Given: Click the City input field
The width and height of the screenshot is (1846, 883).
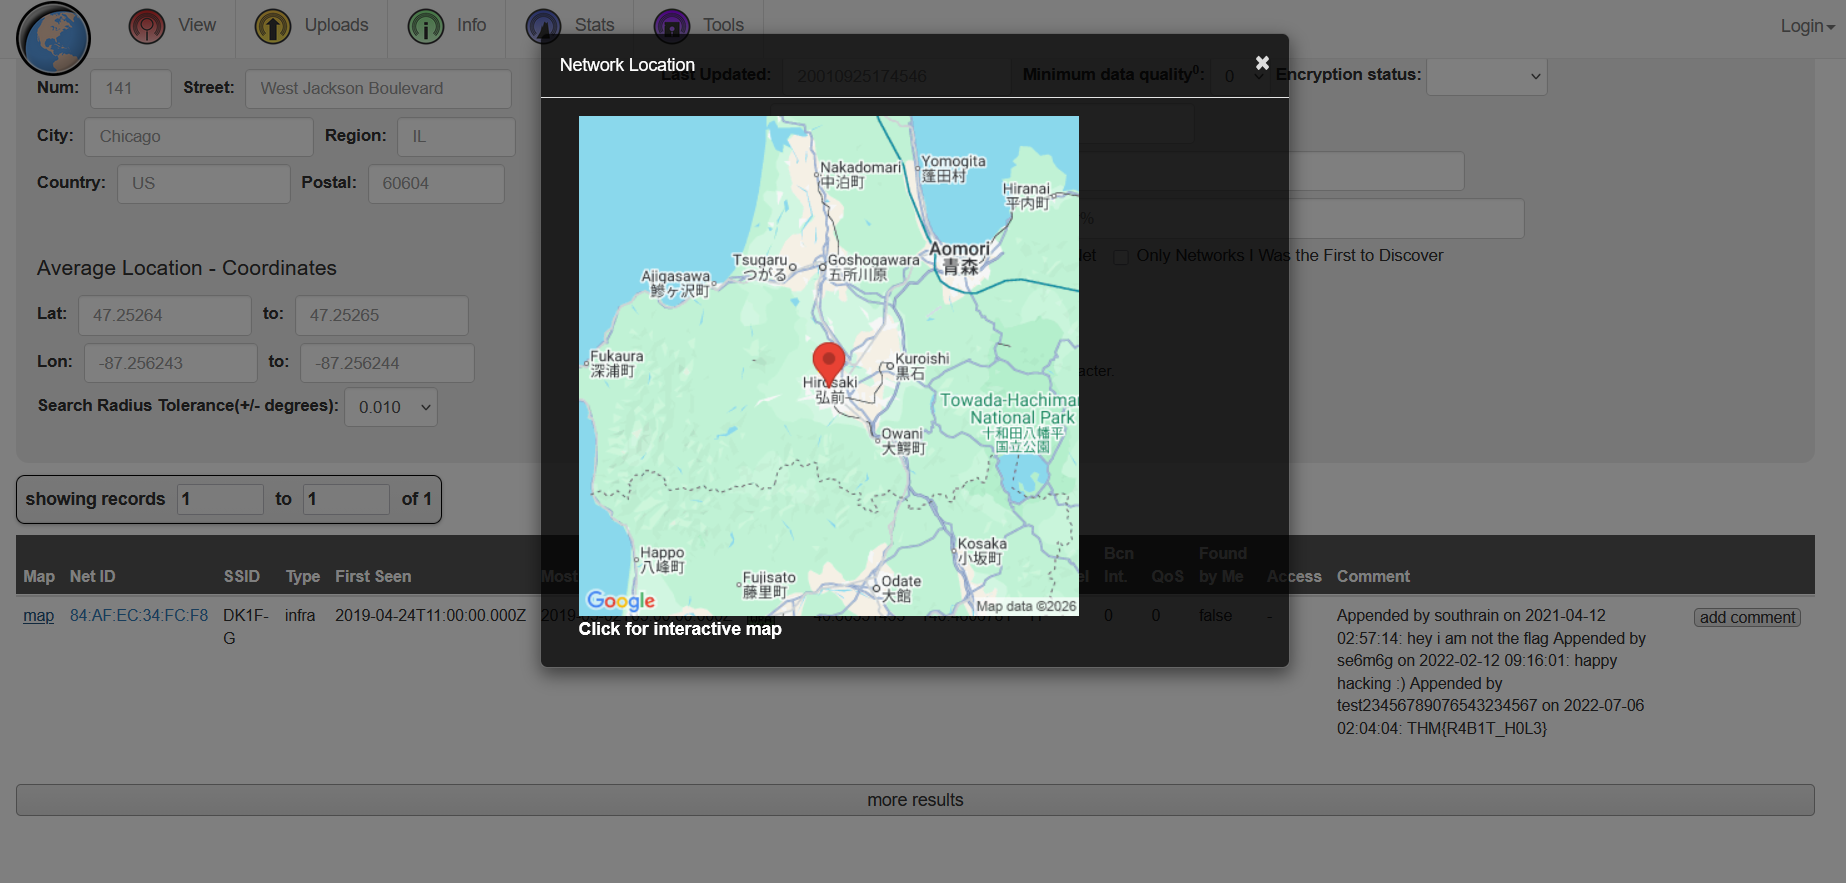Looking at the screenshot, I should click(199, 137).
